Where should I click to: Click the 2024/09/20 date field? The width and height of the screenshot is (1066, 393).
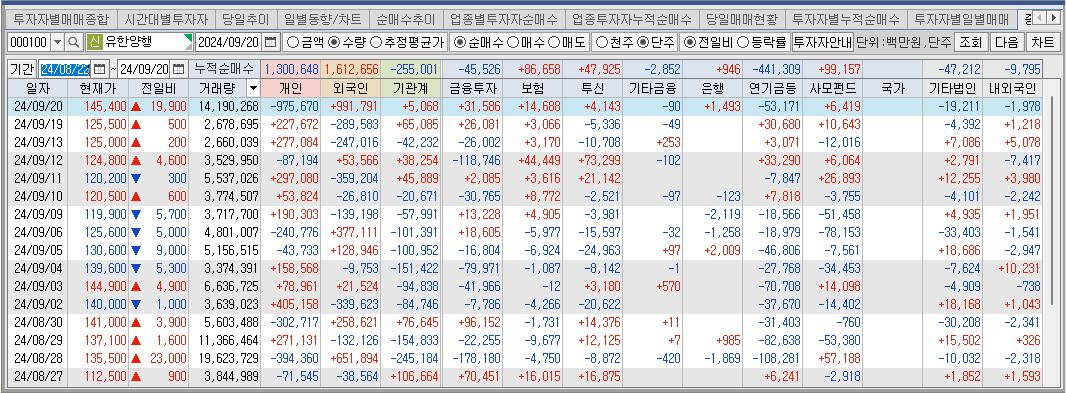coord(229,42)
